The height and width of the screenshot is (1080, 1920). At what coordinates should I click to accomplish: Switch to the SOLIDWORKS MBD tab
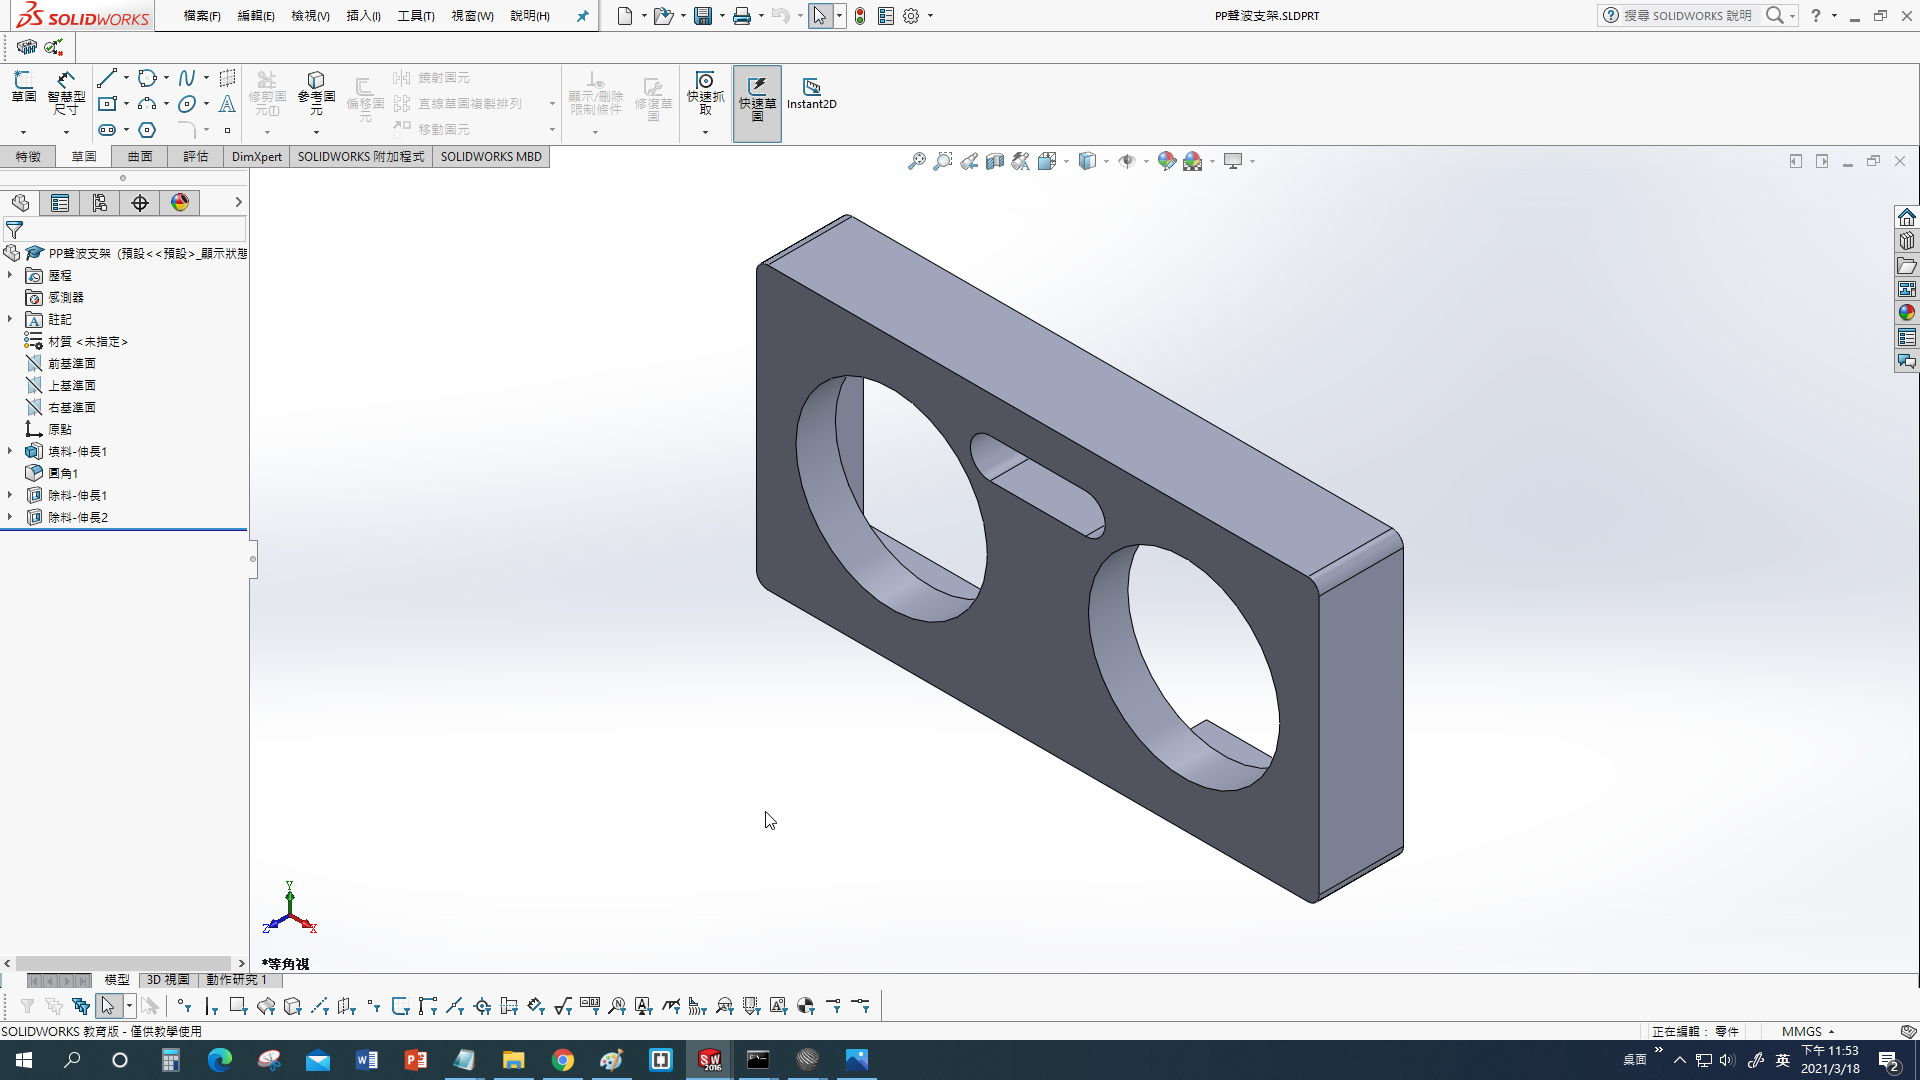(491, 157)
